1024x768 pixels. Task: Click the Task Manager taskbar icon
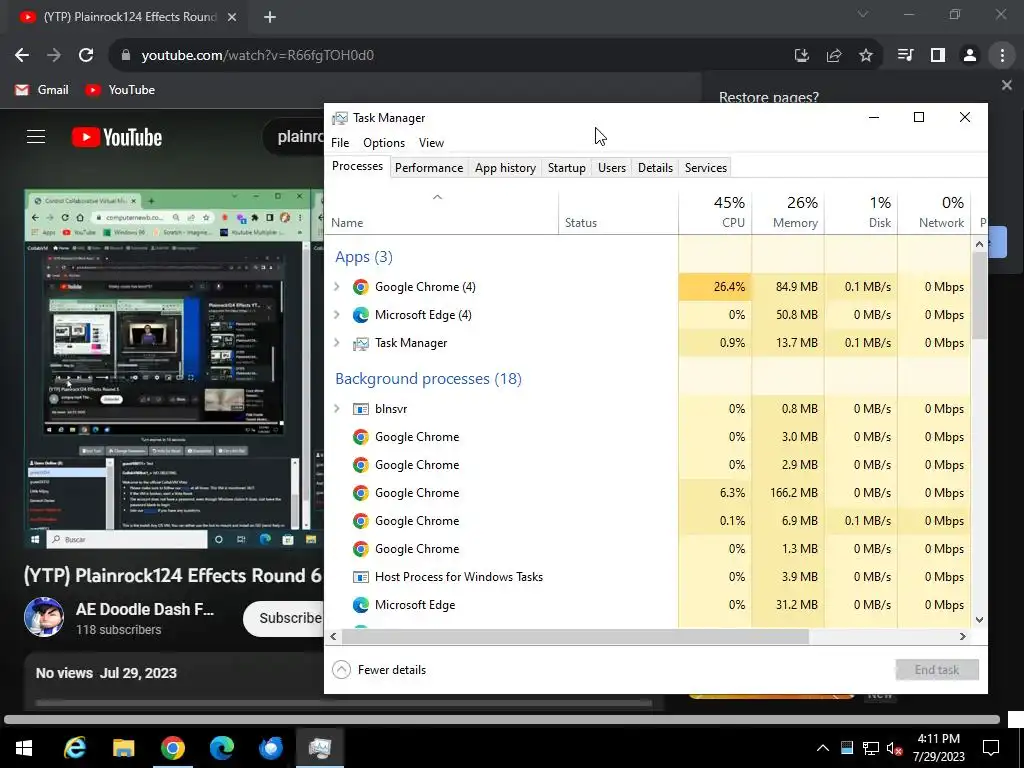(320, 748)
